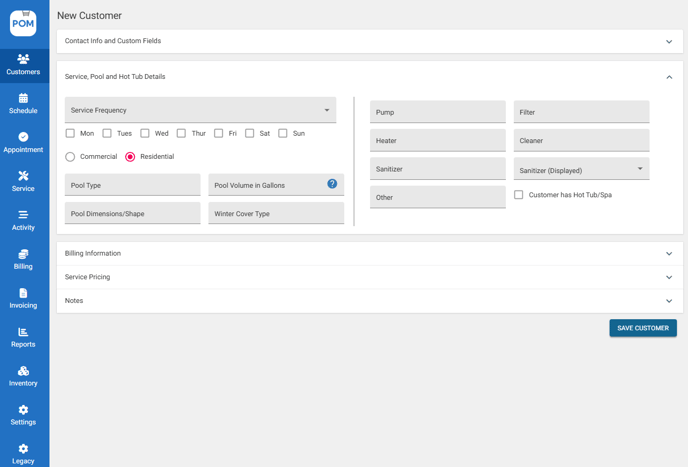Image resolution: width=688 pixels, height=467 pixels.
Task: Click the Save Customer button
Action: [x=642, y=328]
